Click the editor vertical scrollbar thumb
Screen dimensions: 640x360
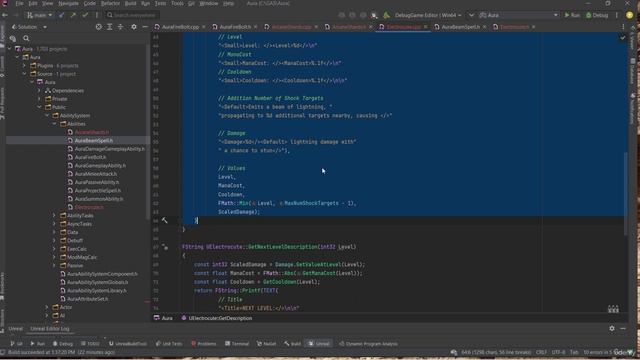click(x=626, y=194)
